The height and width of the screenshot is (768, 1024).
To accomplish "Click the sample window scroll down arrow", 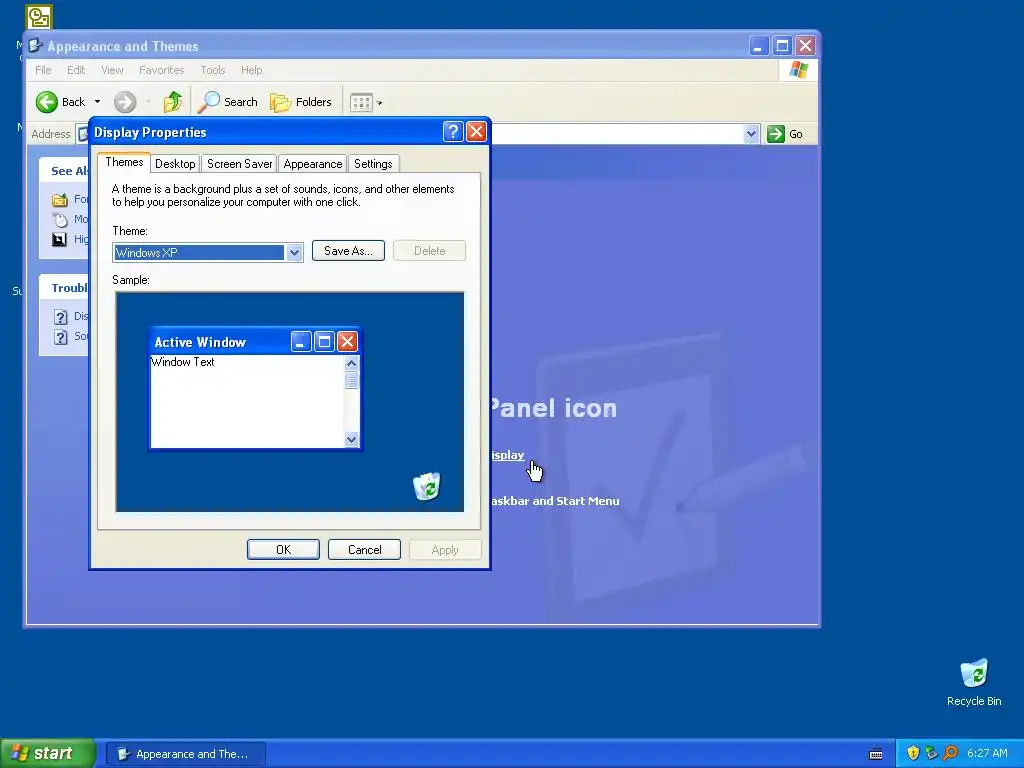I will [351, 440].
